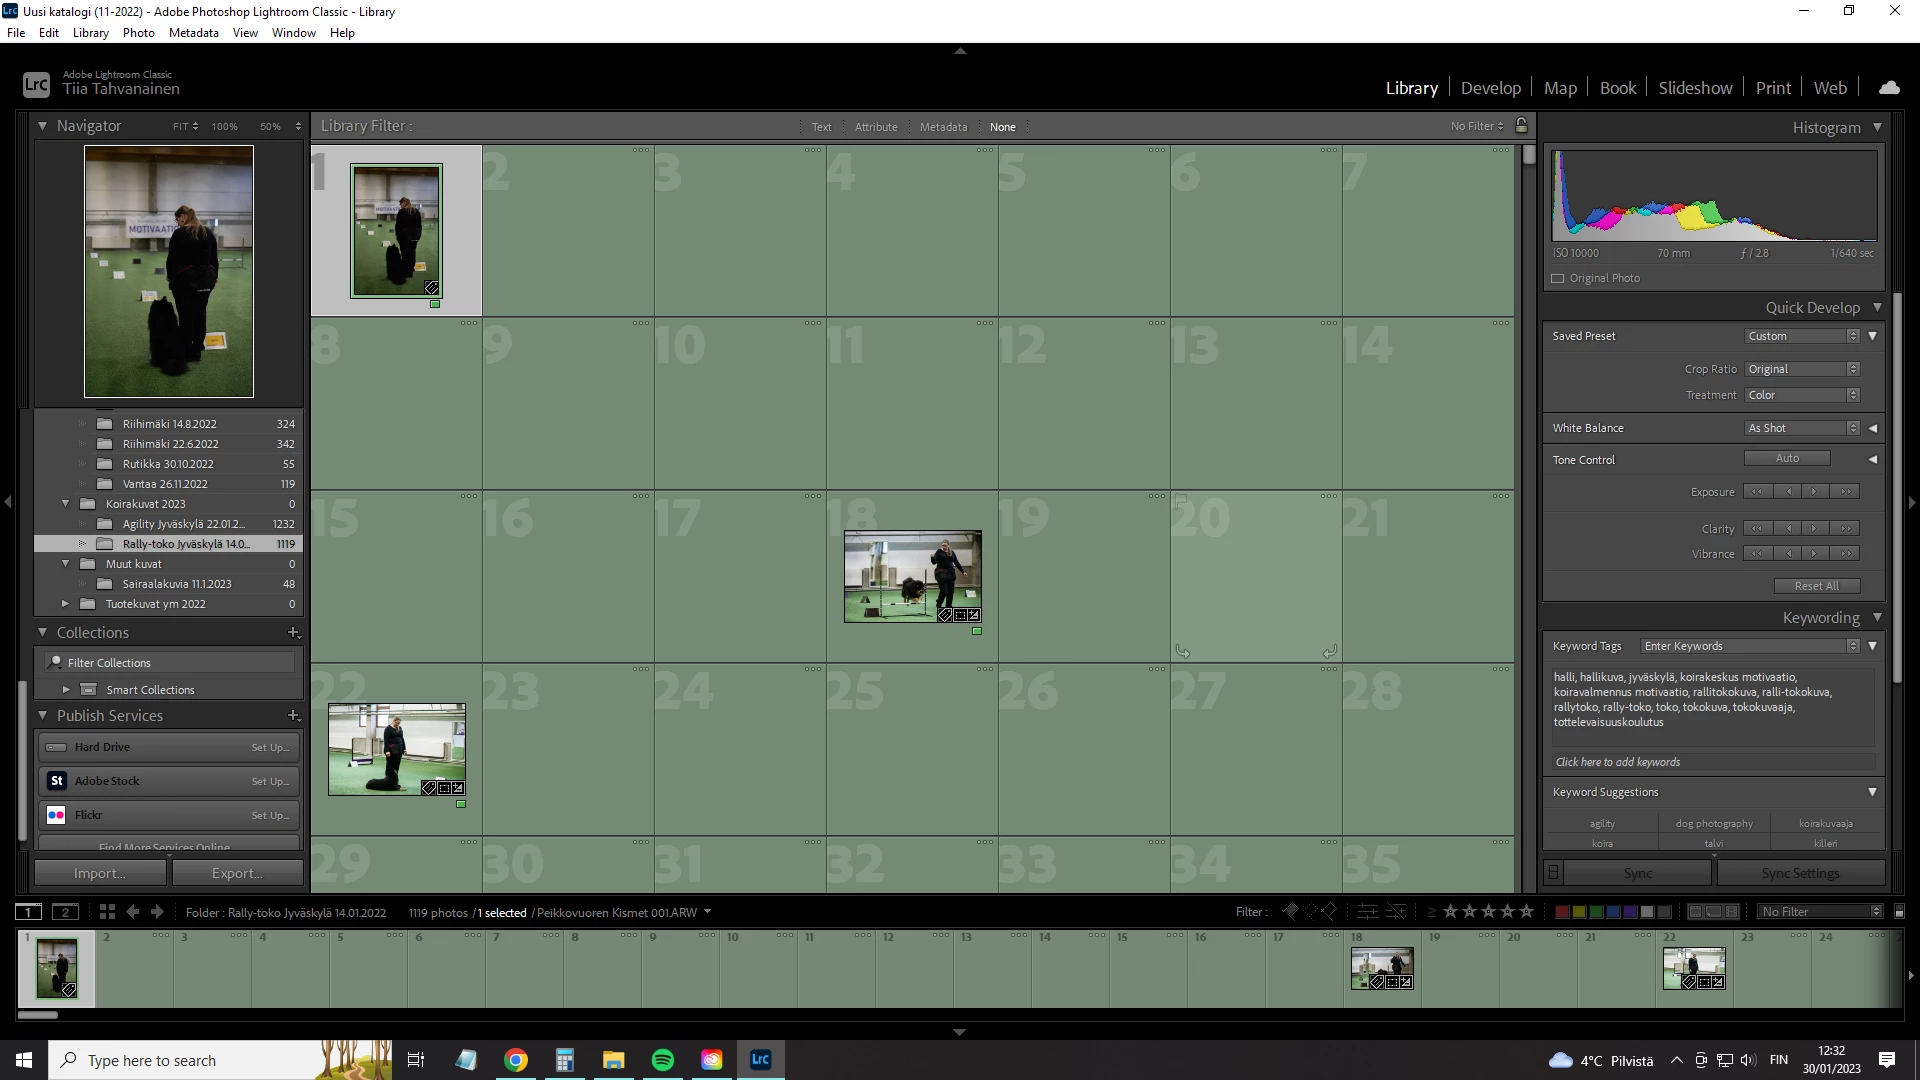Open Spotify from the taskbar
1920x1080 pixels.
pos(662,1060)
